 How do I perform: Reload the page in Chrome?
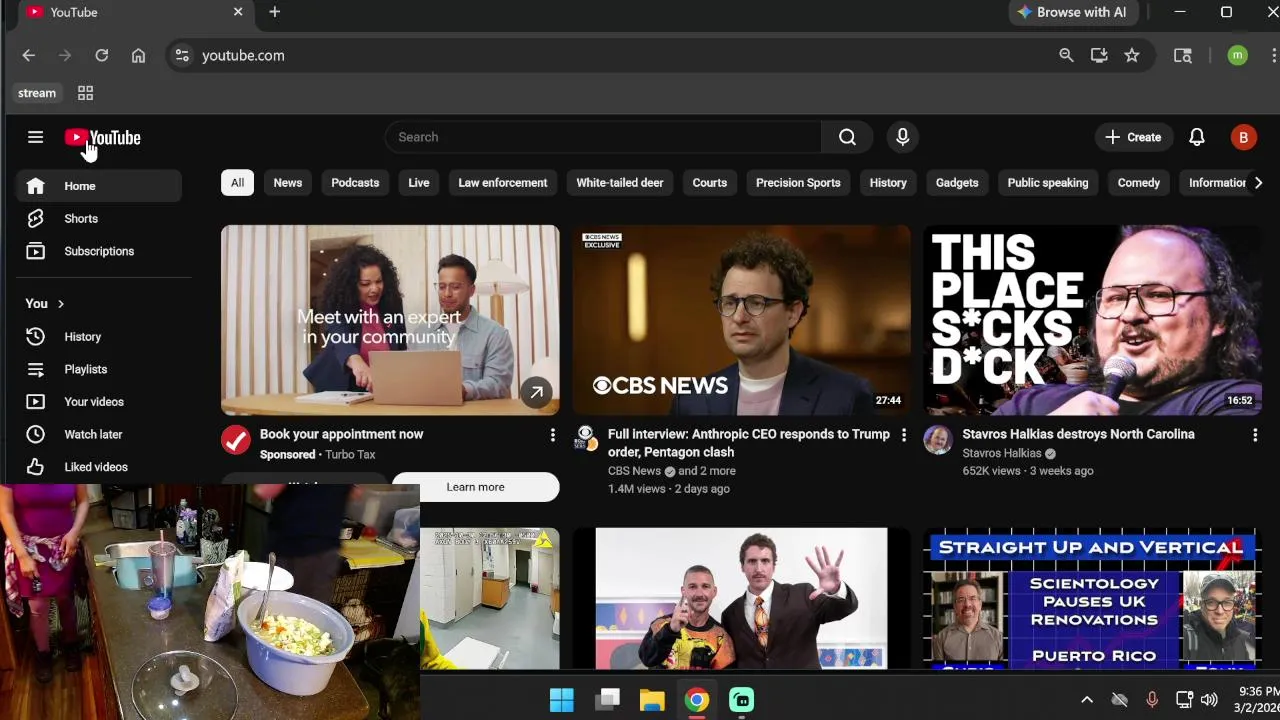[101, 56]
